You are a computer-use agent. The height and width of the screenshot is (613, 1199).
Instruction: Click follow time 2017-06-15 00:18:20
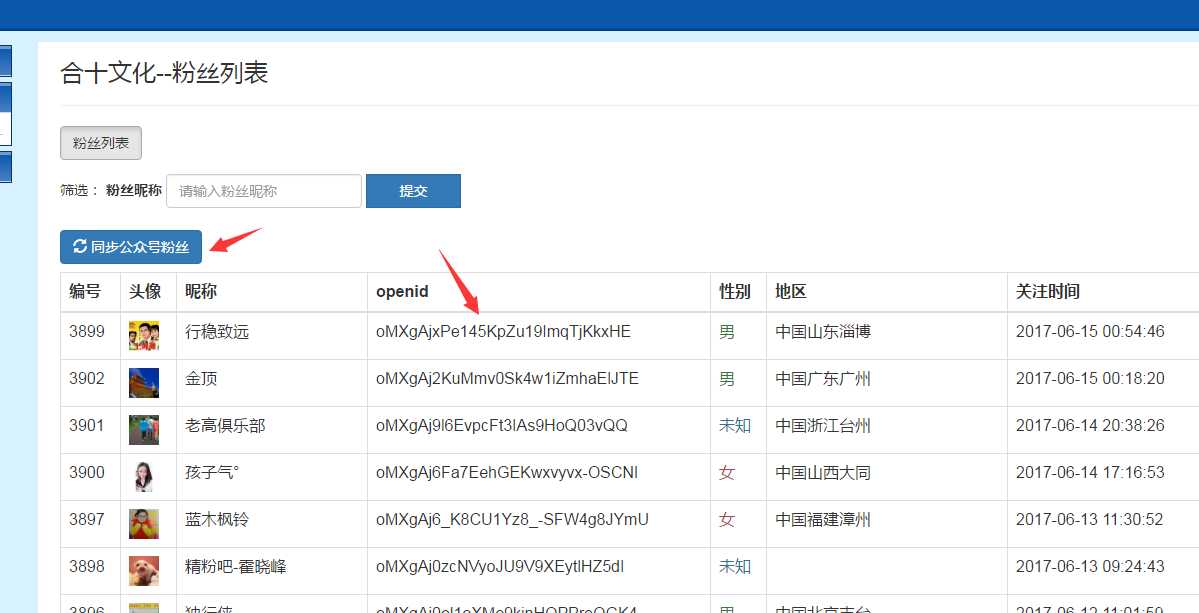1090,378
